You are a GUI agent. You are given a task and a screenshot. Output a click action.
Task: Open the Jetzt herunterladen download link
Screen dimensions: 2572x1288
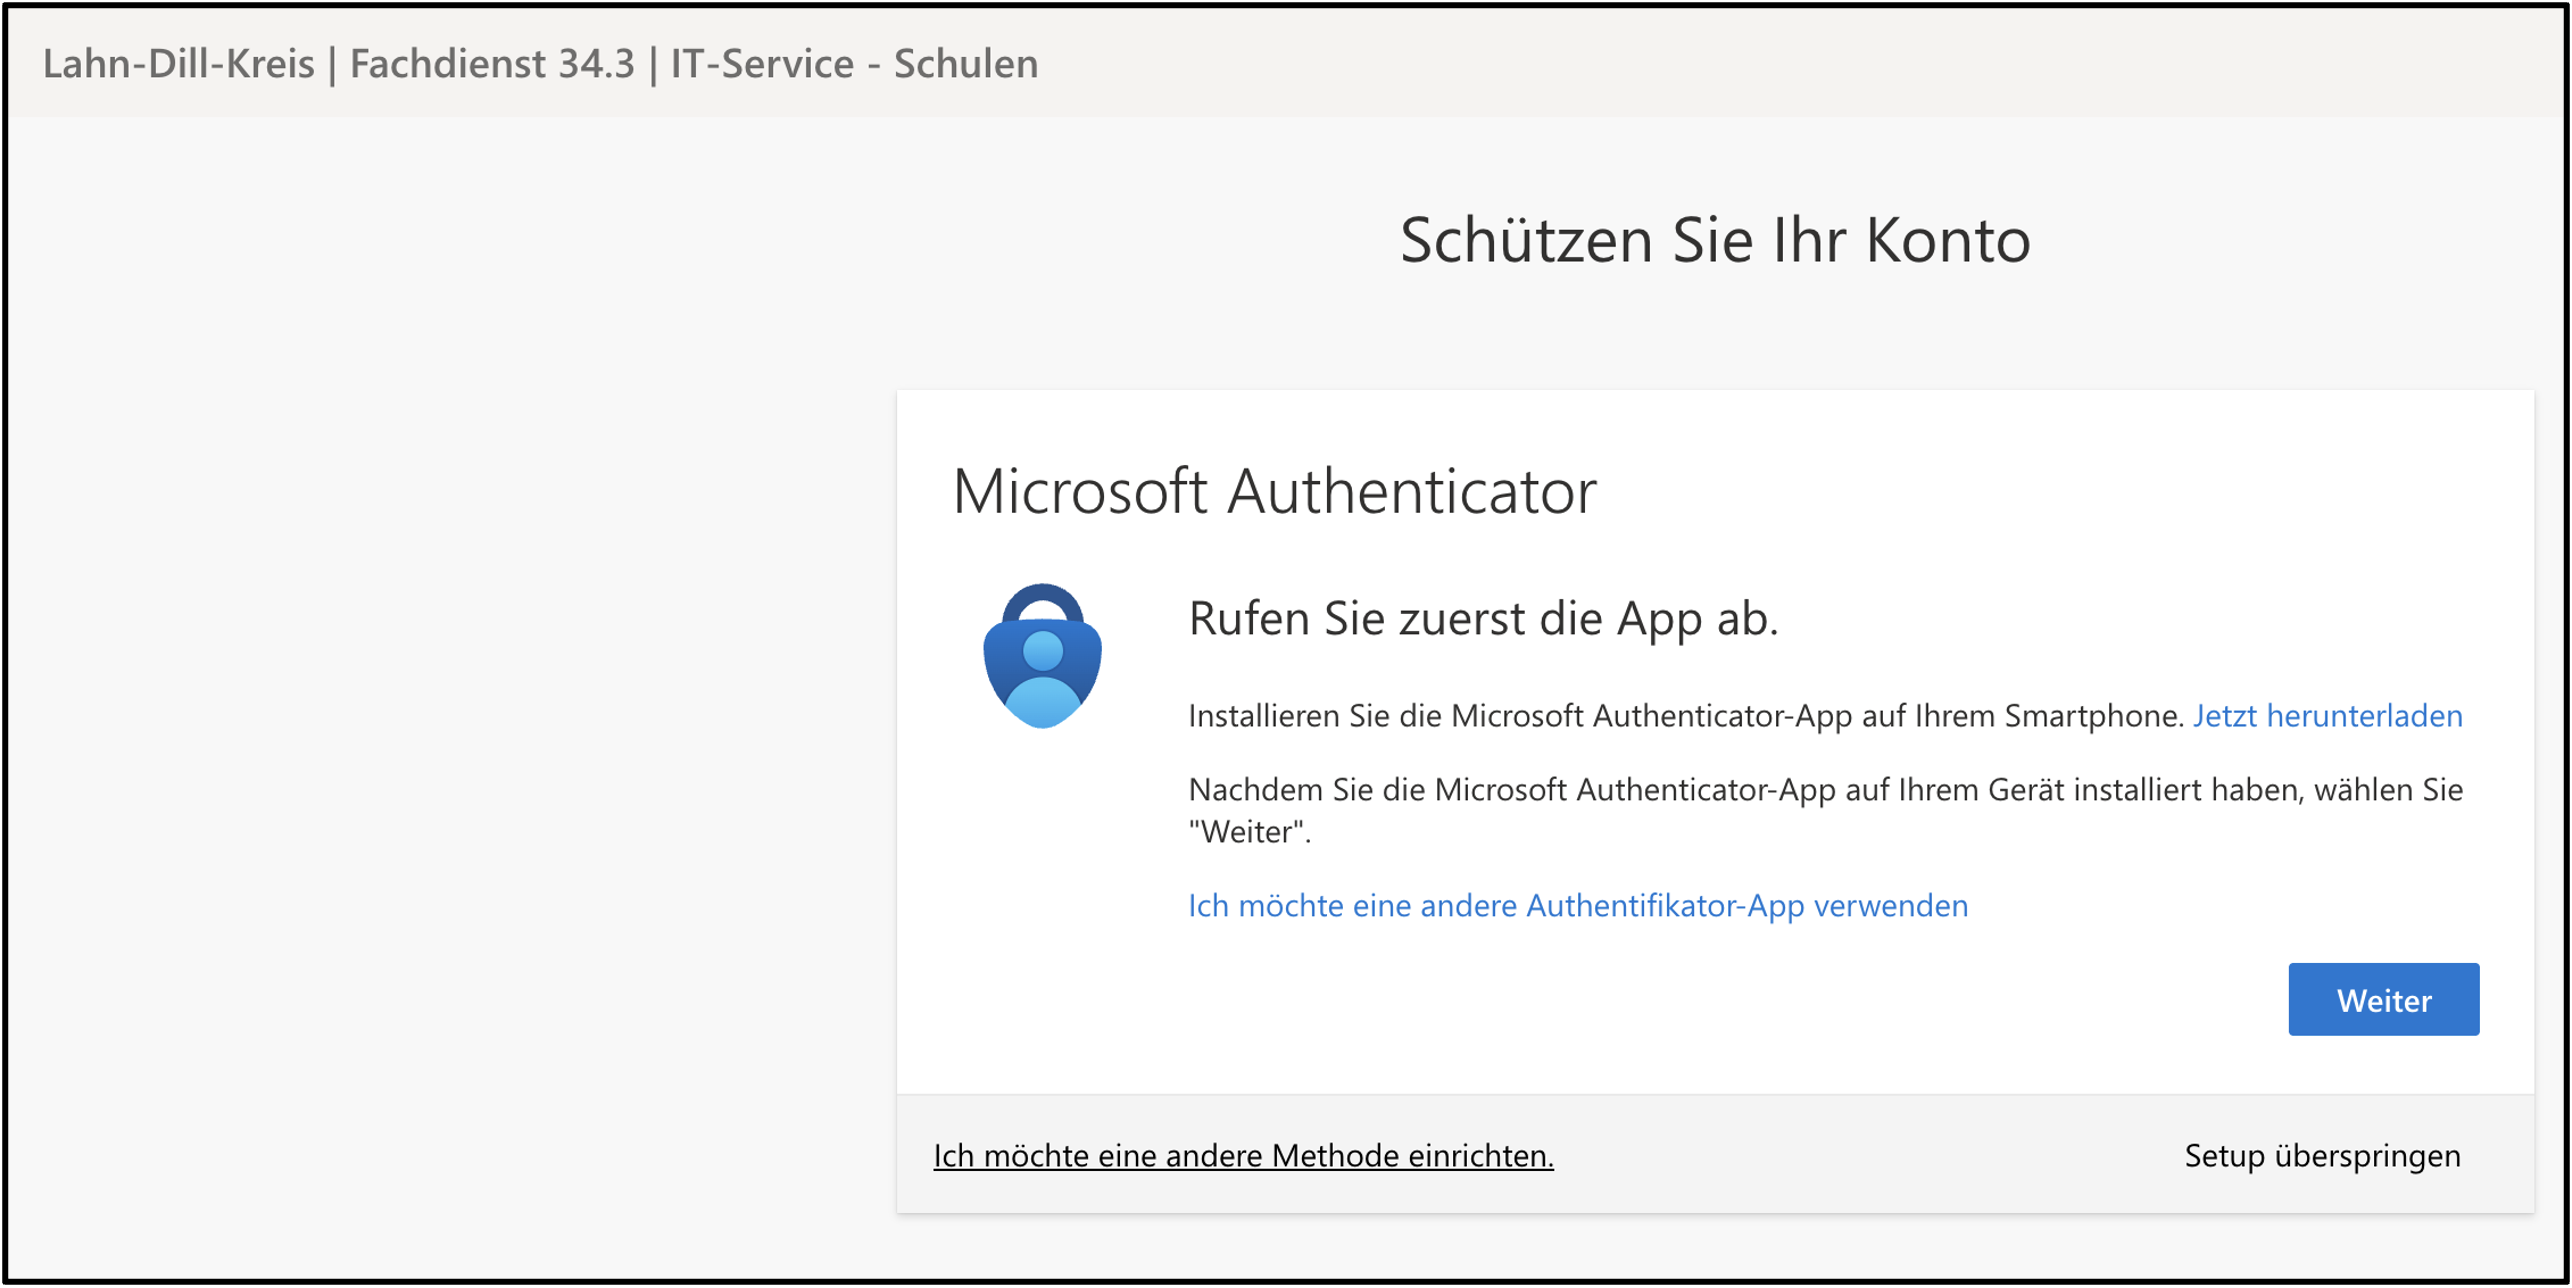(x=2327, y=716)
